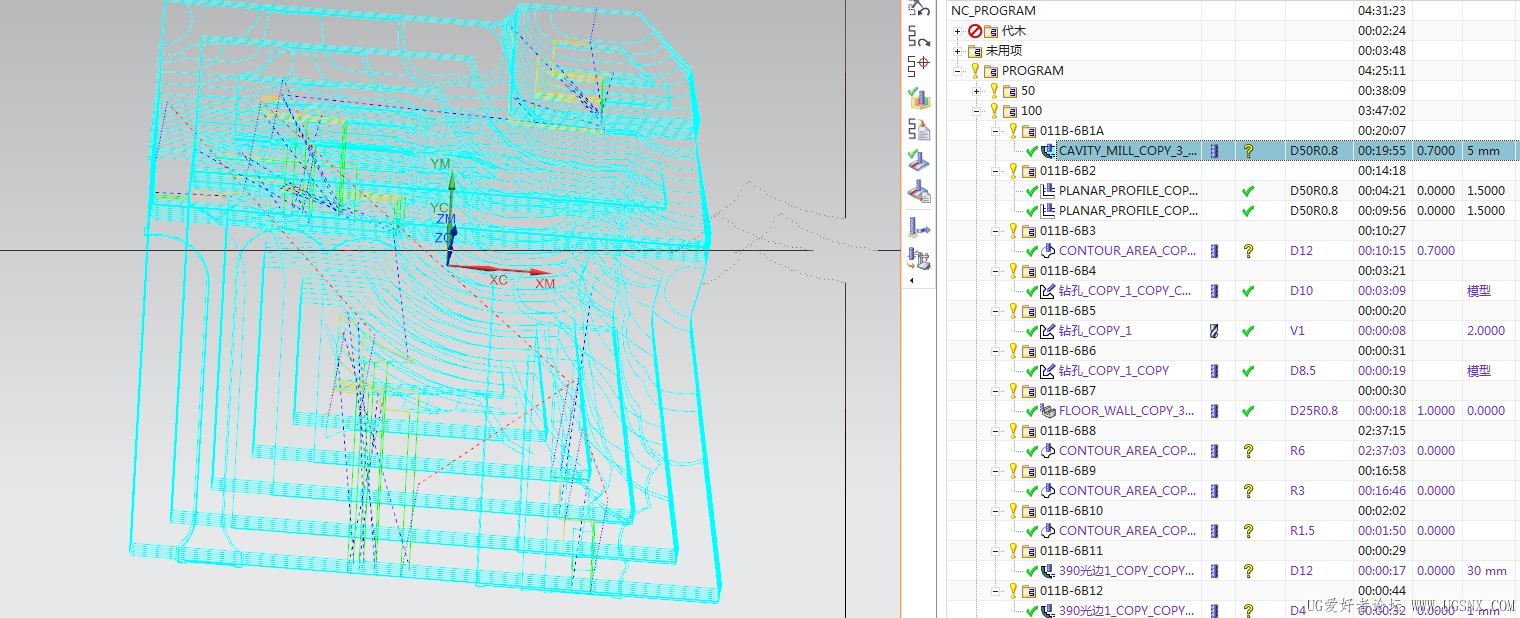Expand the 代木 program group
This screenshot has width=1520, height=618.
pyautogui.click(x=958, y=31)
